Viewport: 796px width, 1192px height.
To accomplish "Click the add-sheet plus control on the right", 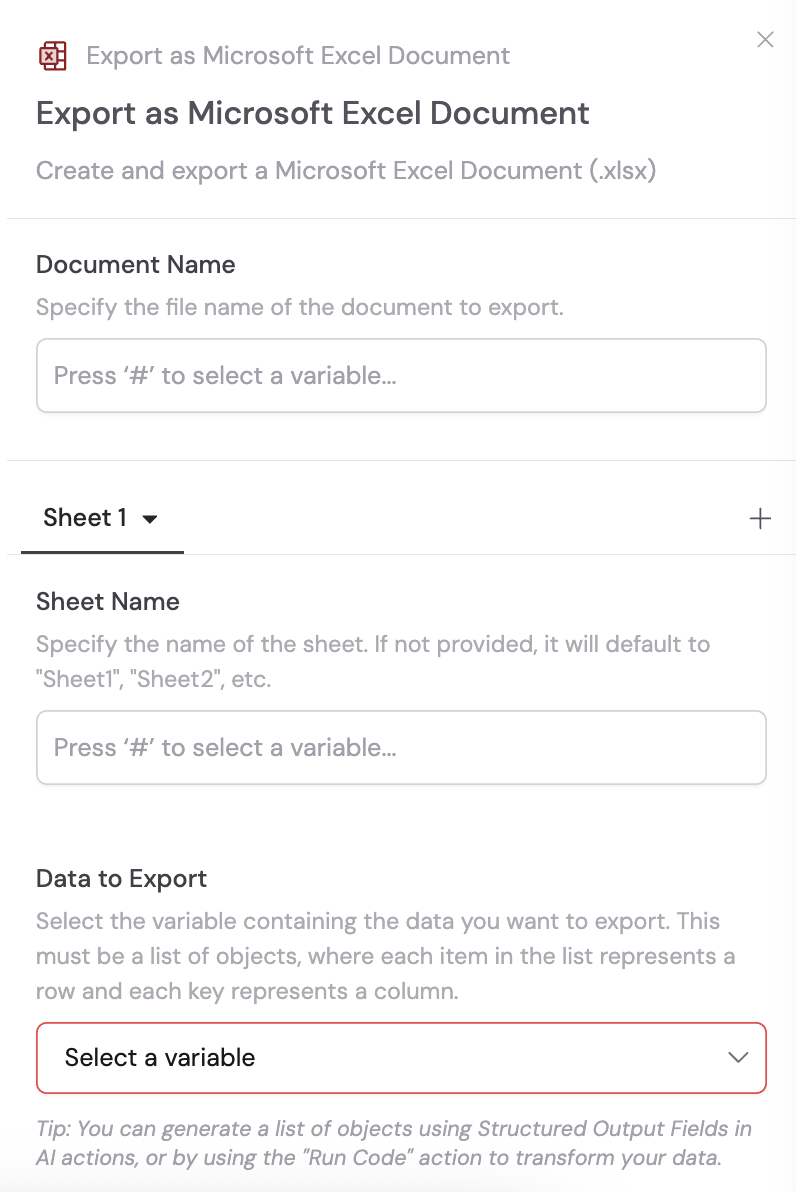I will 761,518.
